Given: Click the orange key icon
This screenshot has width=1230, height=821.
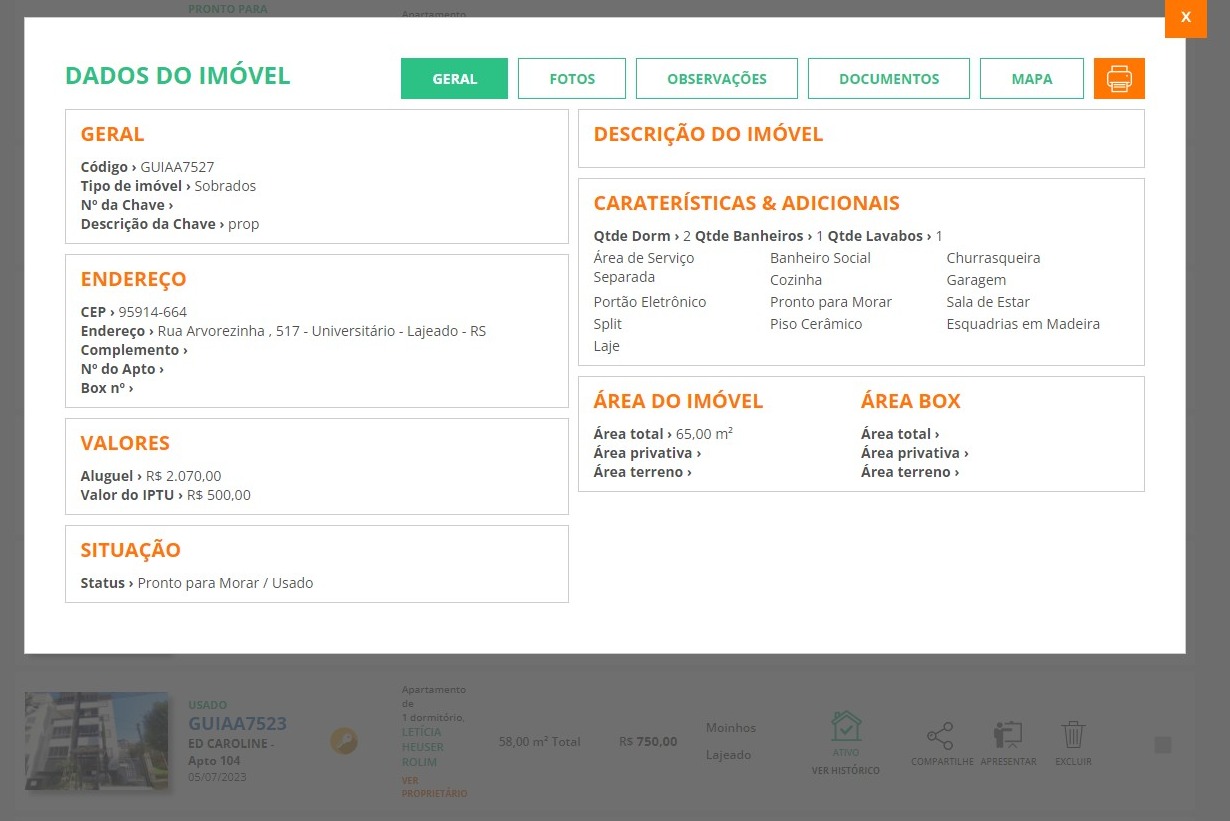Looking at the screenshot, I should 344,741.
